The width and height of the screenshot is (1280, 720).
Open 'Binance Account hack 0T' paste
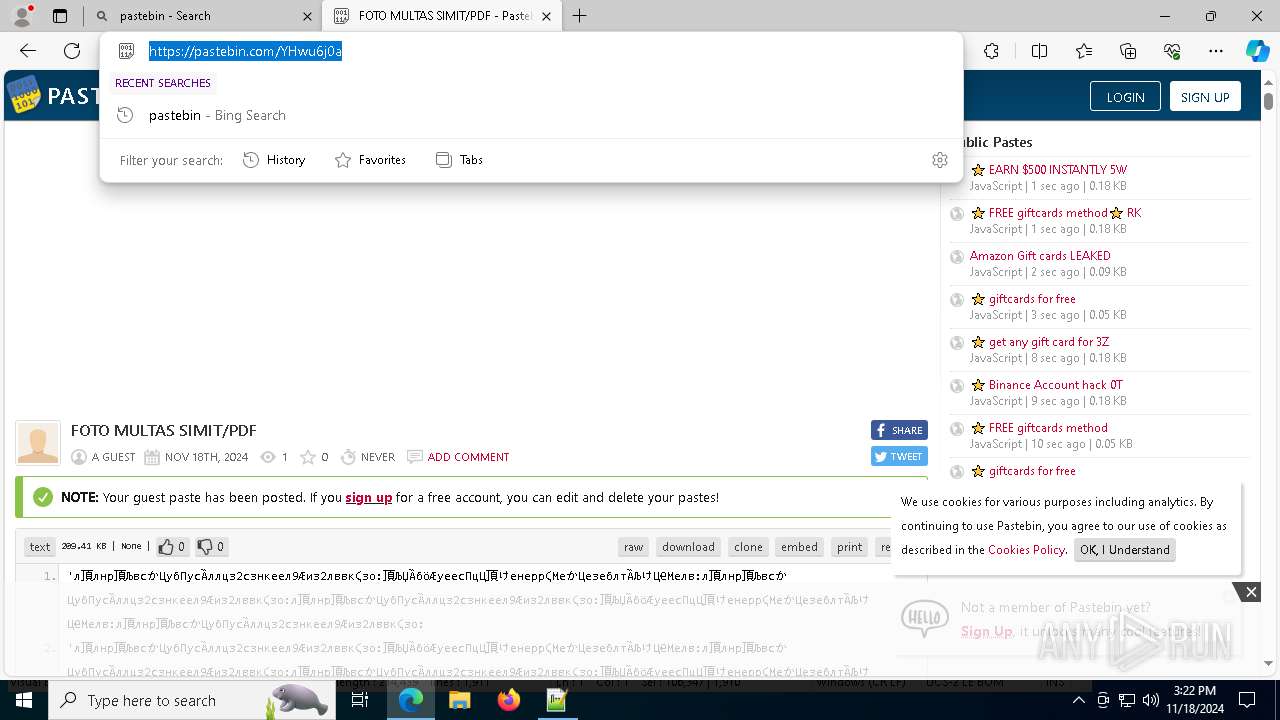pyautogui.click(x=1055, y=385)
